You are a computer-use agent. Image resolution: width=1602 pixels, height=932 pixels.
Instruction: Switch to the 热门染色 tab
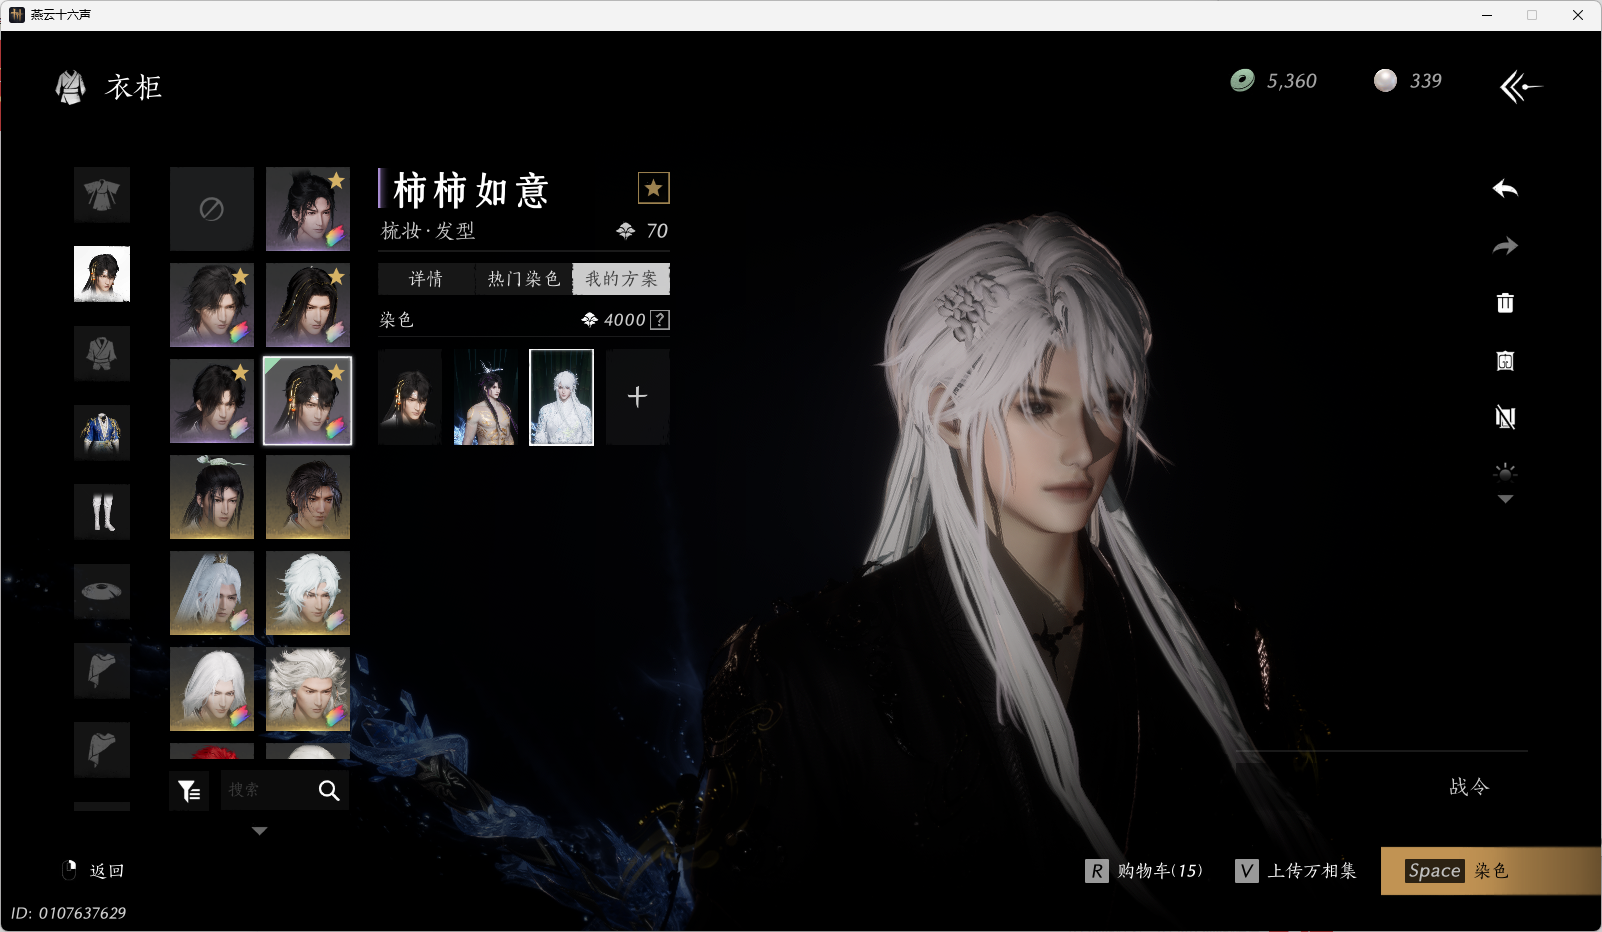pos(523,279)
